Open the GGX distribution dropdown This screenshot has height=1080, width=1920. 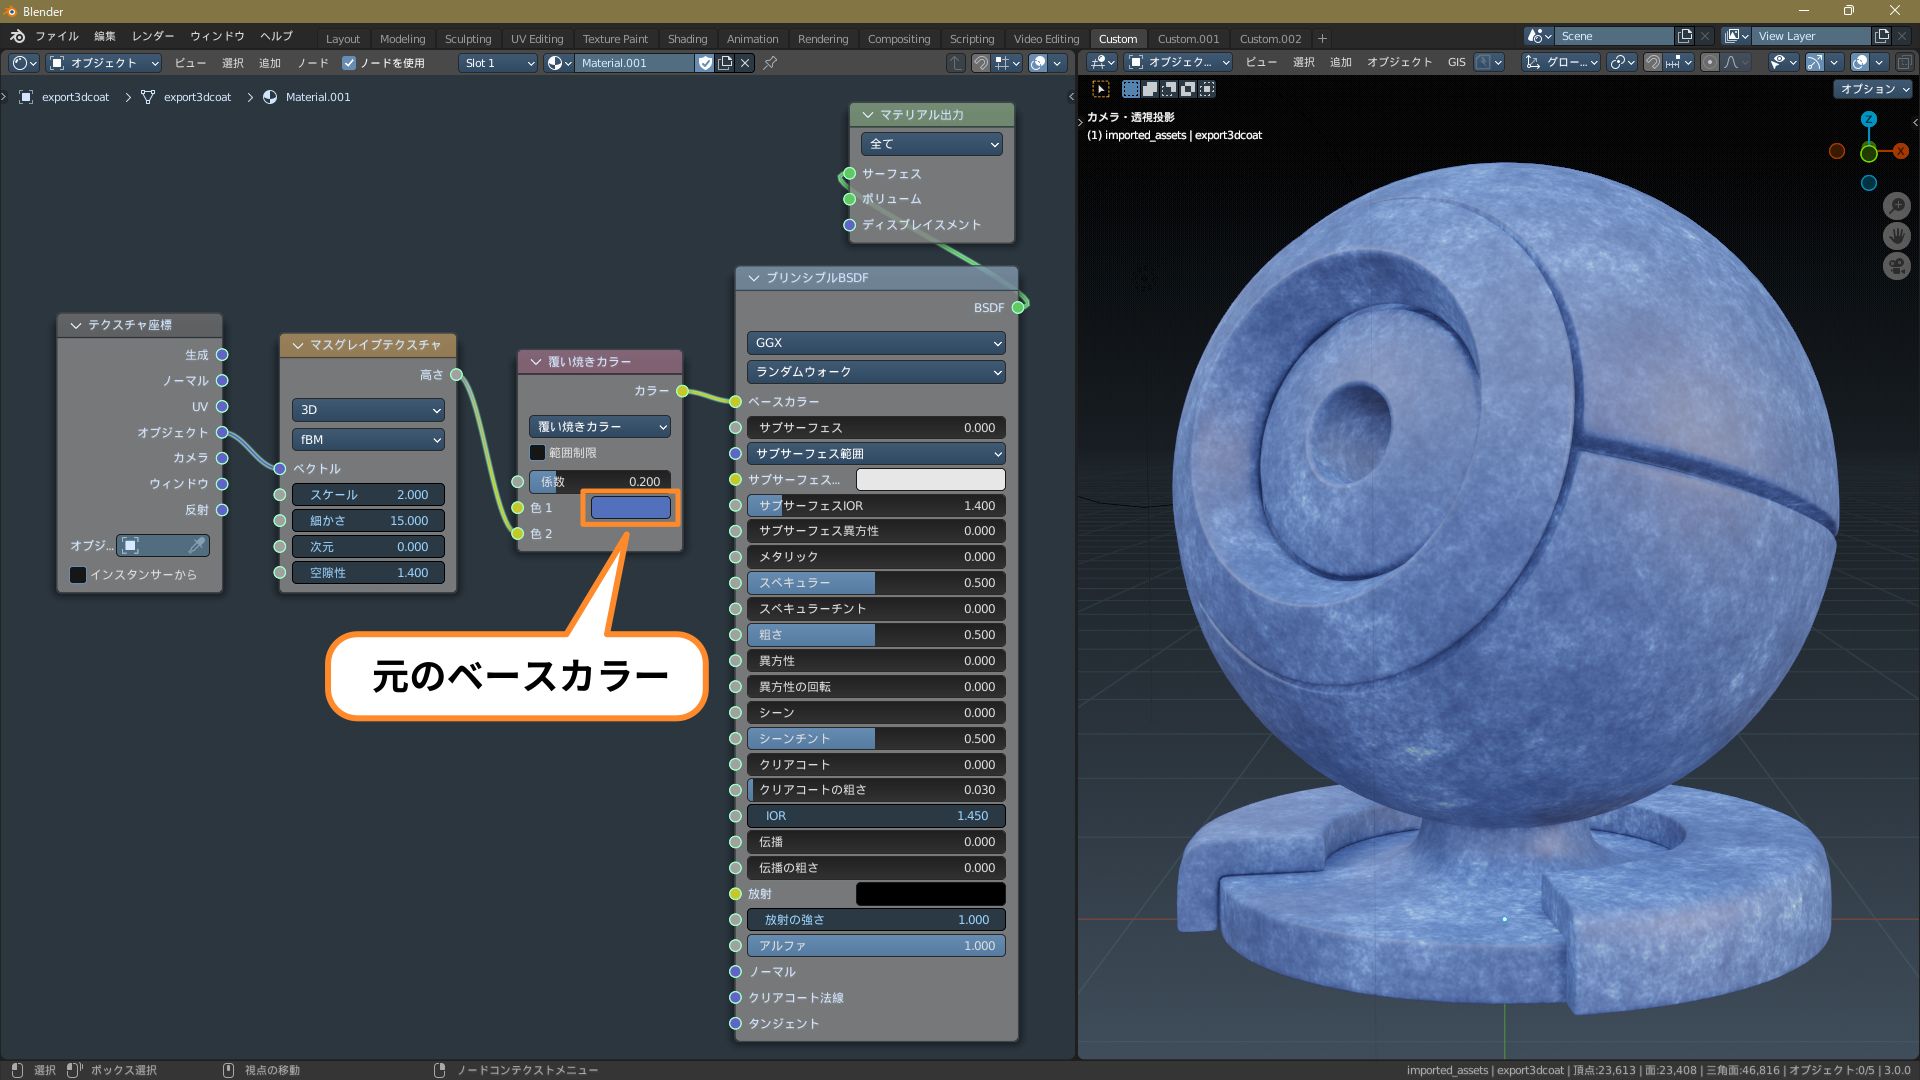(876, 343)
